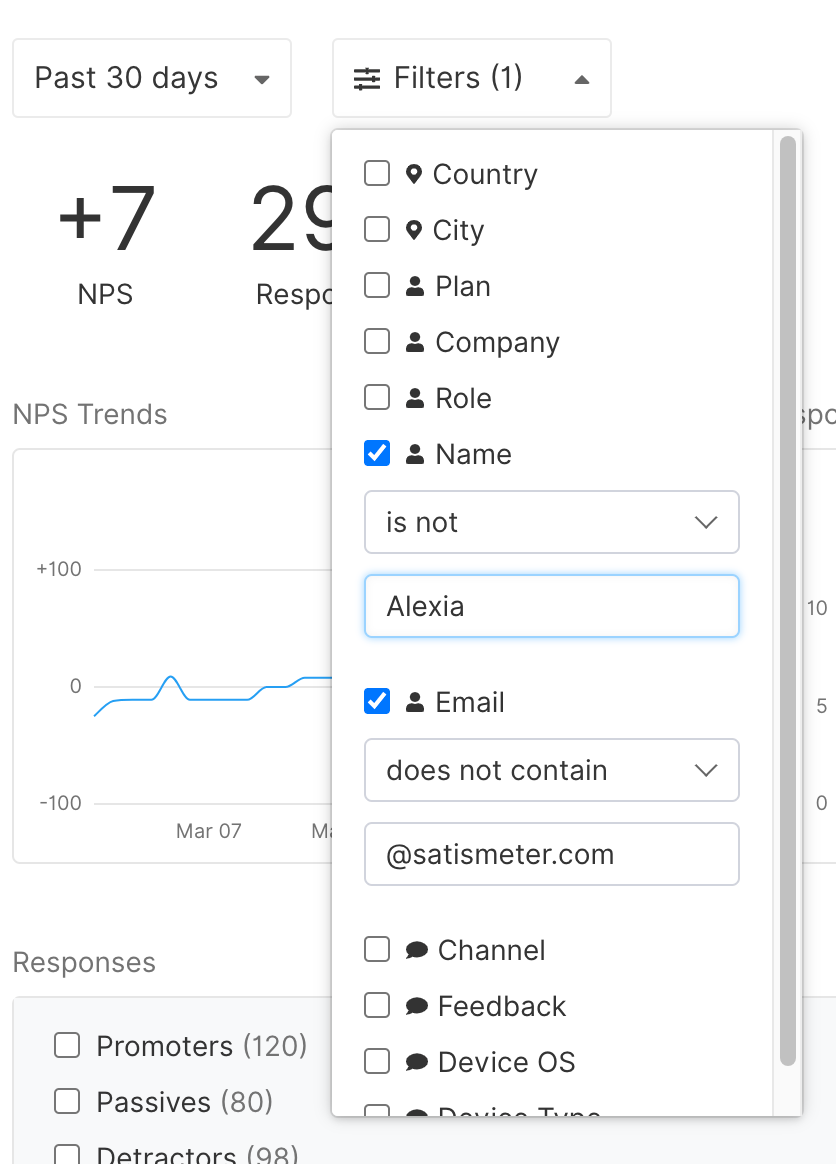Click the Mar 07 chart axis label
836x1164 pixels.
pyautogui.click(x=209, y=831)
